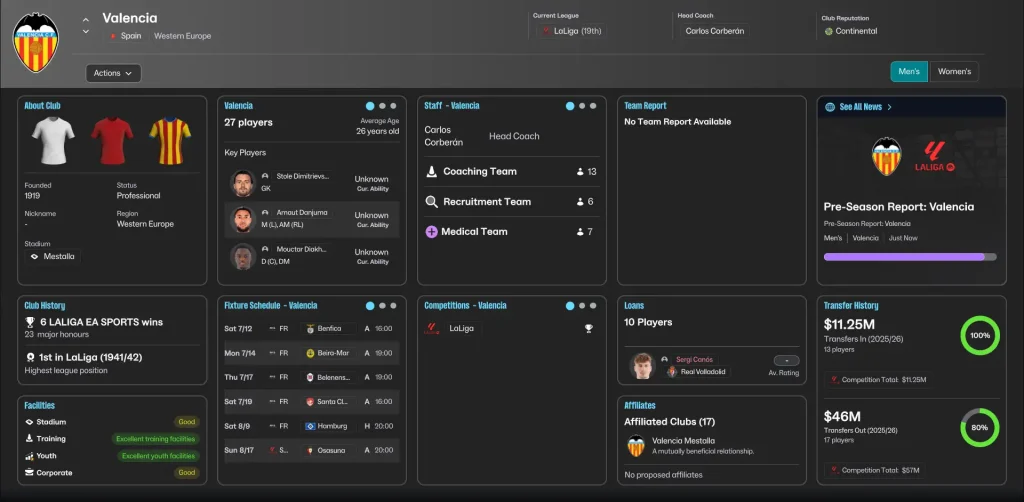Click 80% transfers out ring gauge

point(980,428)
